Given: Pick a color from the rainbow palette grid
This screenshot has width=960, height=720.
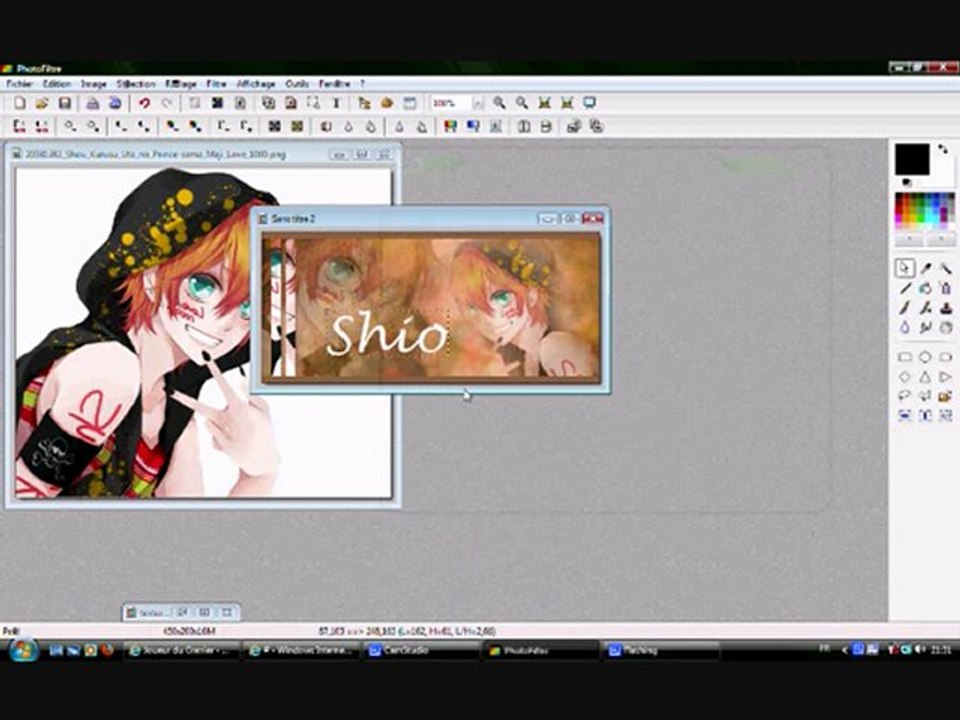Looking at the screenshot, I should pyautogui.click(x=924, y=211).
